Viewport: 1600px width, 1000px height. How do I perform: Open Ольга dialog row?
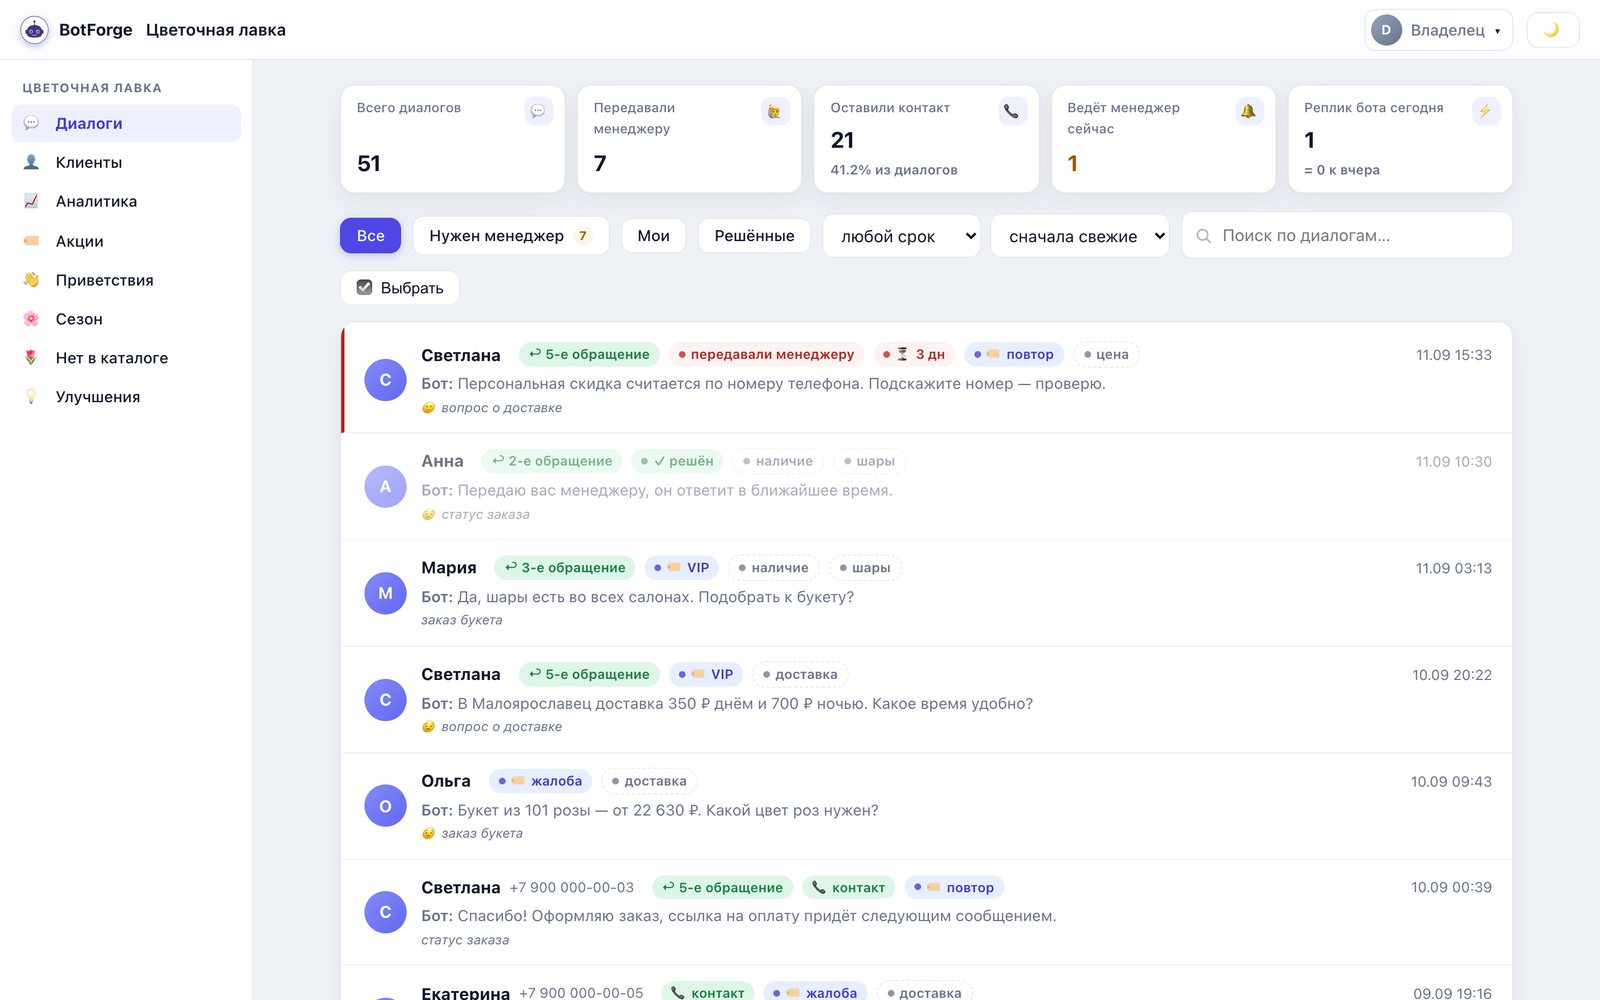pos(926,806)
